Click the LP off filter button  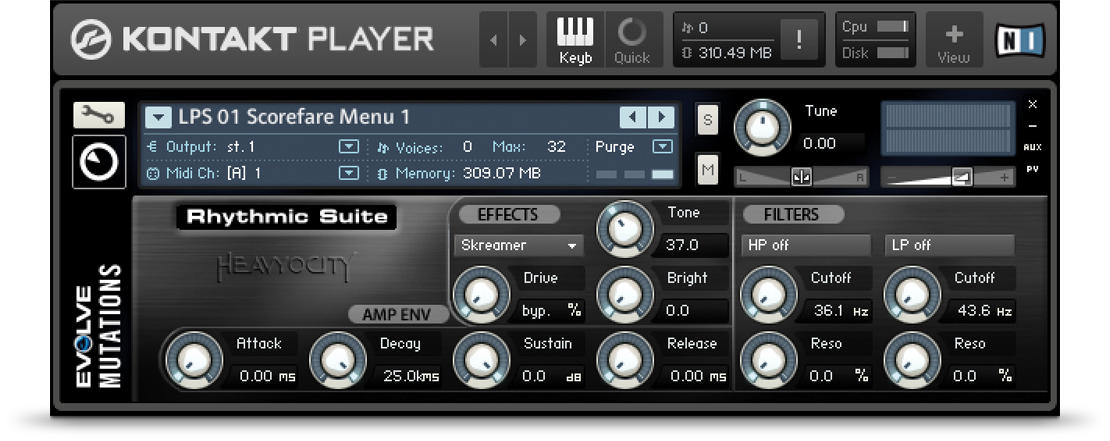(x=949, y=245)
